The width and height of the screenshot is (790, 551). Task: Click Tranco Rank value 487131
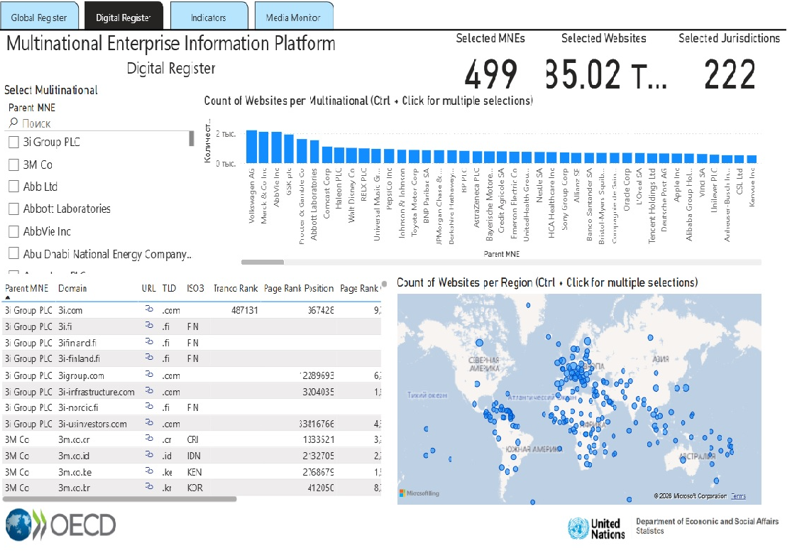[244, 310]
